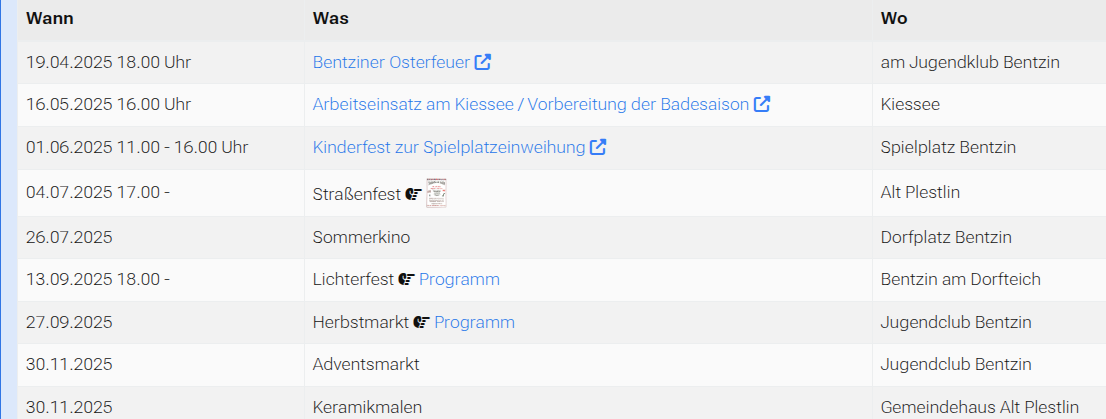
Task: Open the Bentziner Osterfeuer link
Action: [x=391, y=62]
